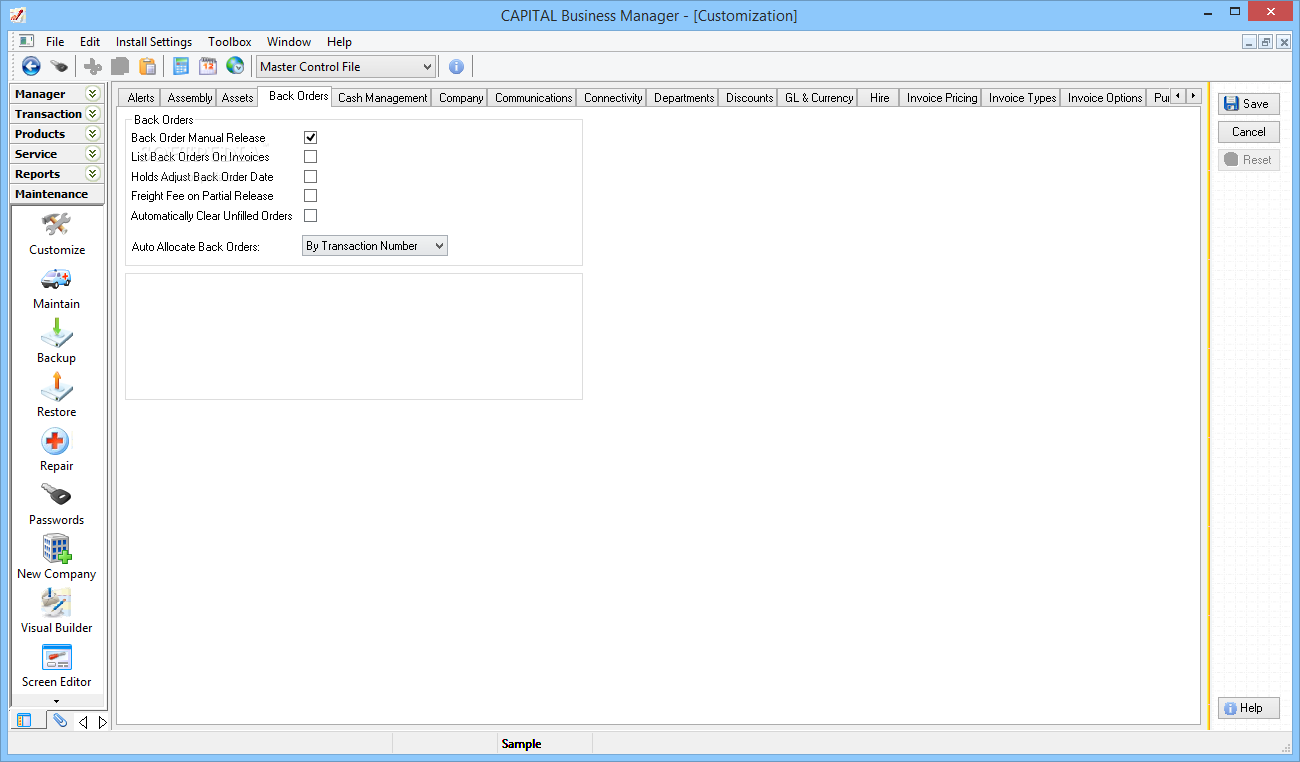Switch to the Invoice Pricing tab
Image resolution: width=1300 pixels, height=762 pixels.
pyautogui.click(x=942, y=98)
